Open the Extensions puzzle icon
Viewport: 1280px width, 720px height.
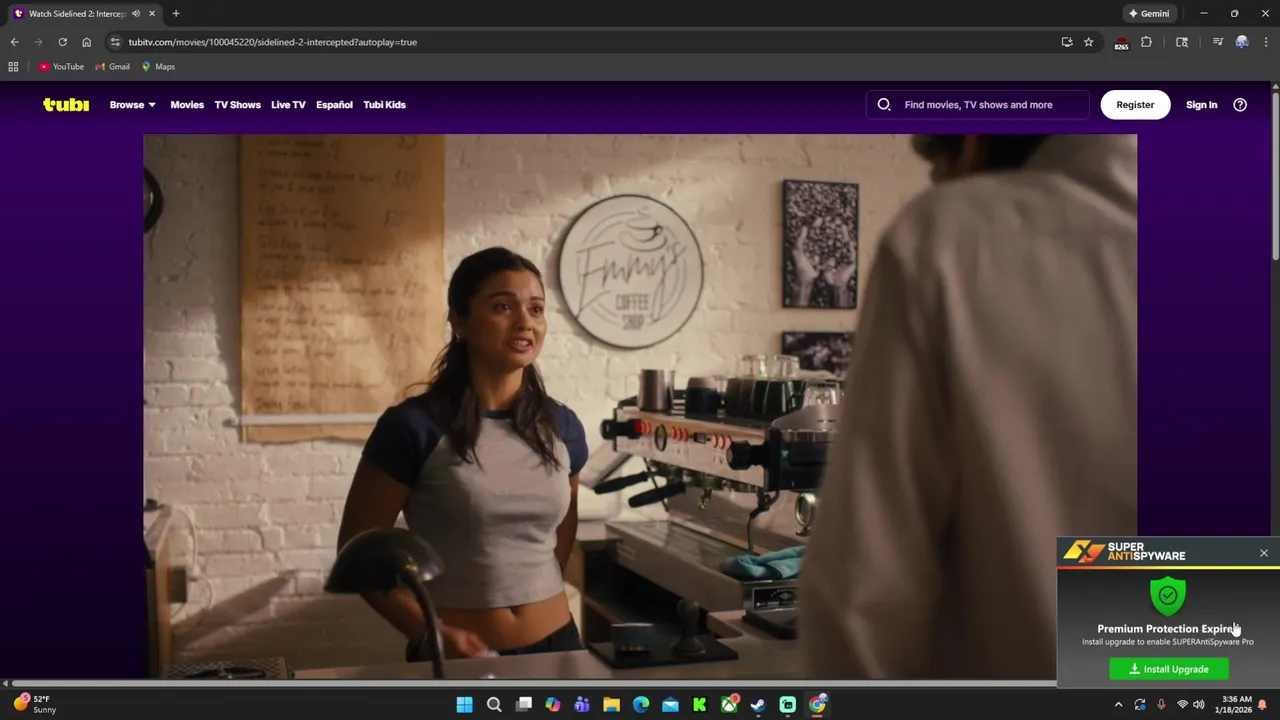tap(1146, 42)
